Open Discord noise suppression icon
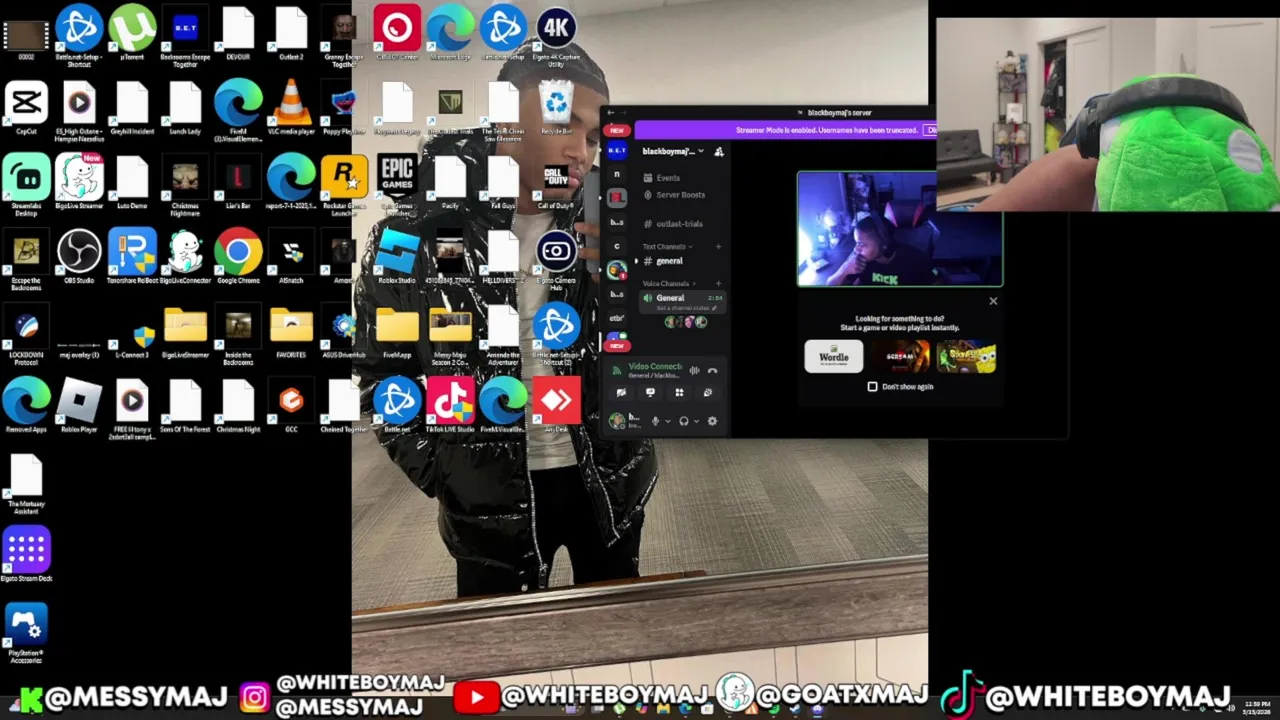The width and height of the screenshot is (1280, 720). (694, 370)
